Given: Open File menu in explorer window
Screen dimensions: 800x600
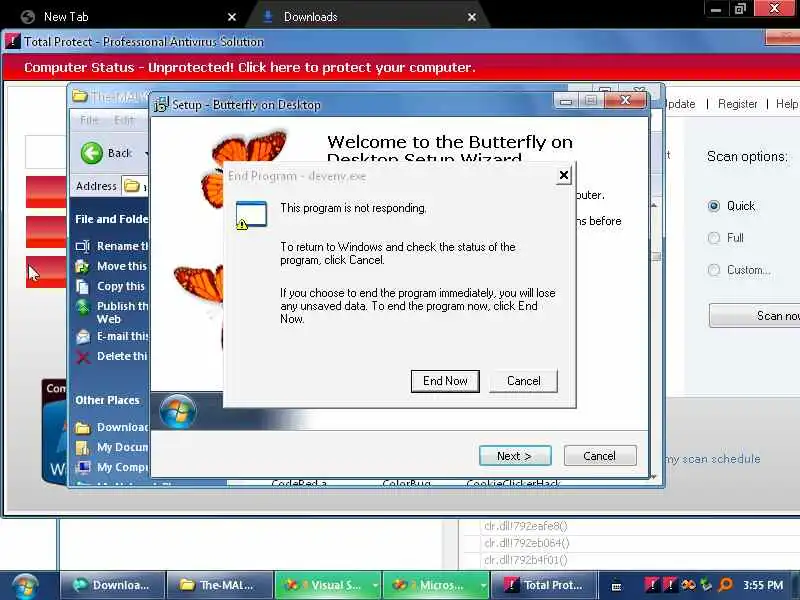Looking at the screenshot, I should (x=89, y=120).
